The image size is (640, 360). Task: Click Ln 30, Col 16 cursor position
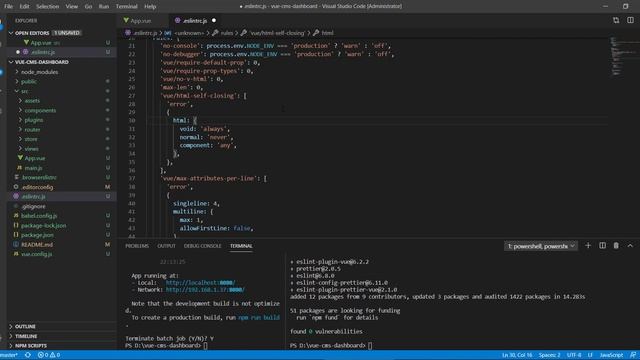[517, 355]
